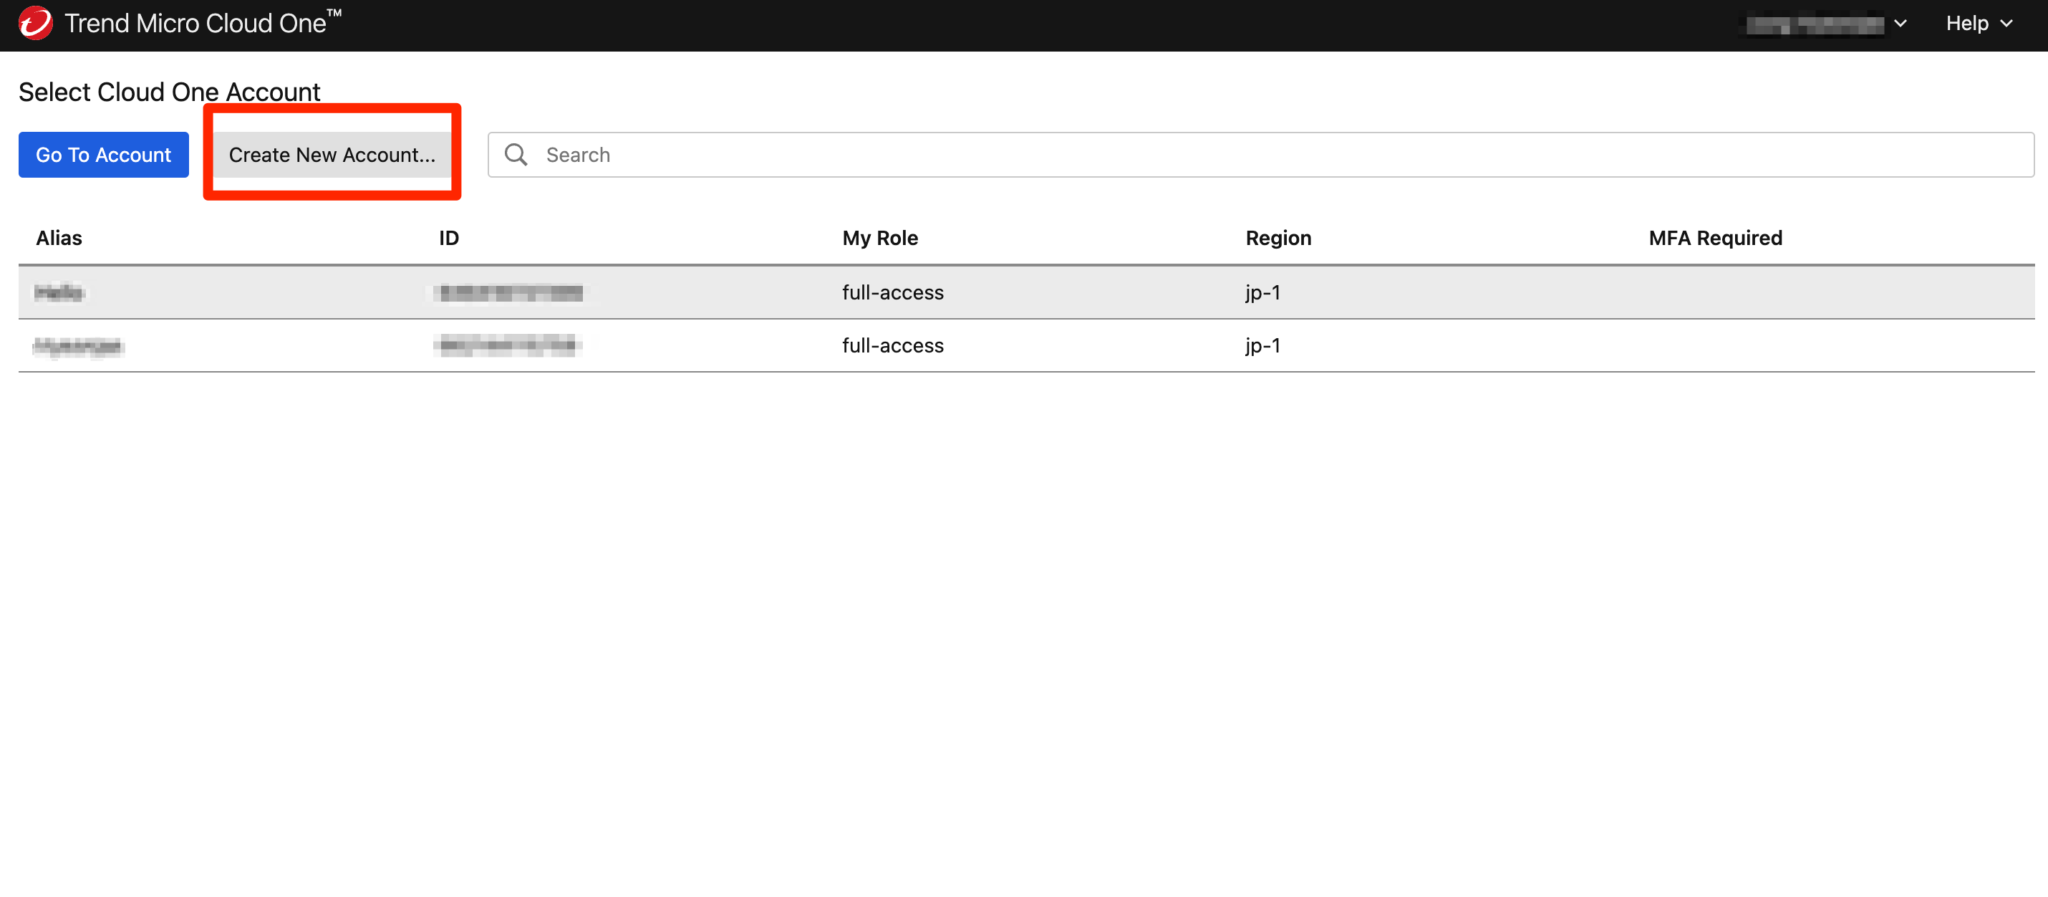Sort by the Region column header
Image resolution: width=2048 pixels, height=897 pixels.
pyautogui.click(x=1278, y=238)
